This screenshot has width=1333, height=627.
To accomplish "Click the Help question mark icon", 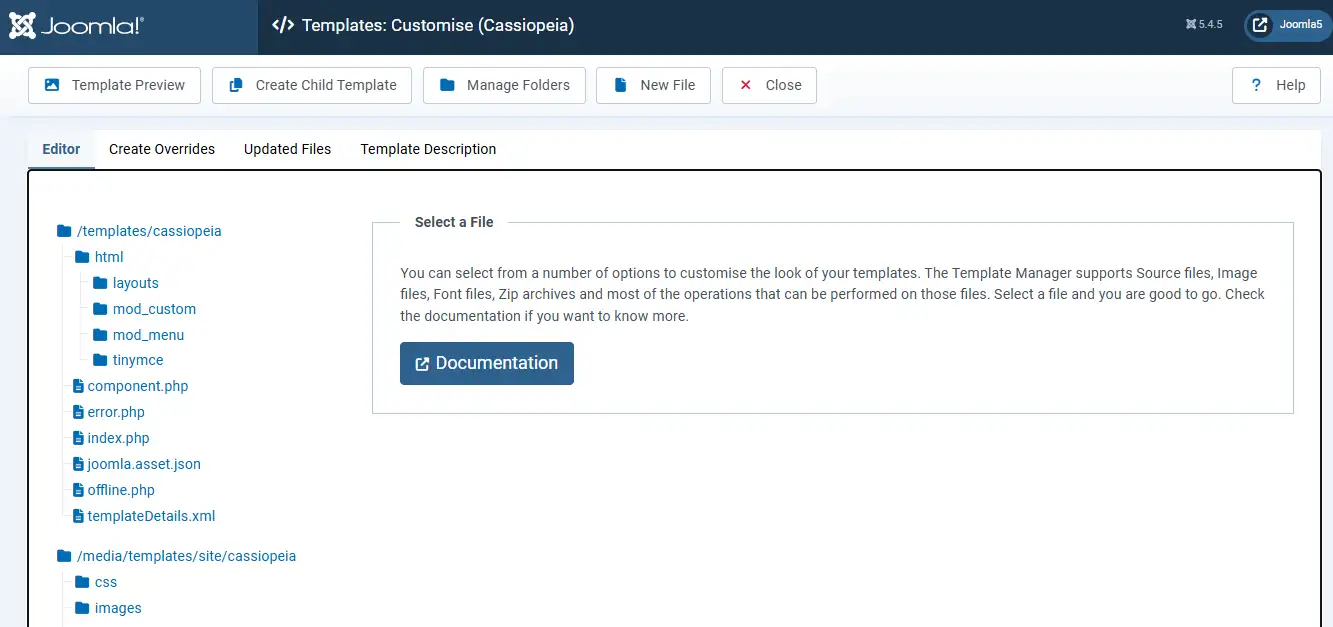I will (x=1256, y=85).
